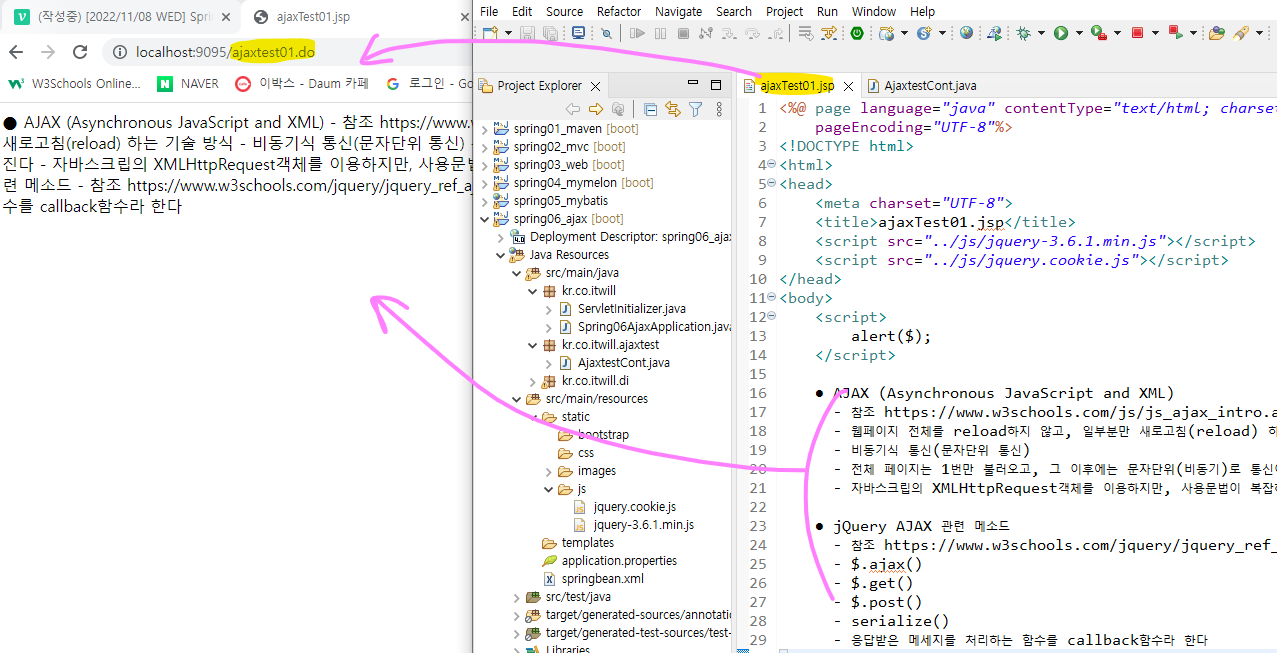Viewport: 1277px width, 653px height.
Task: Expand the spring05_mybatis project
Action: point(486,201)
